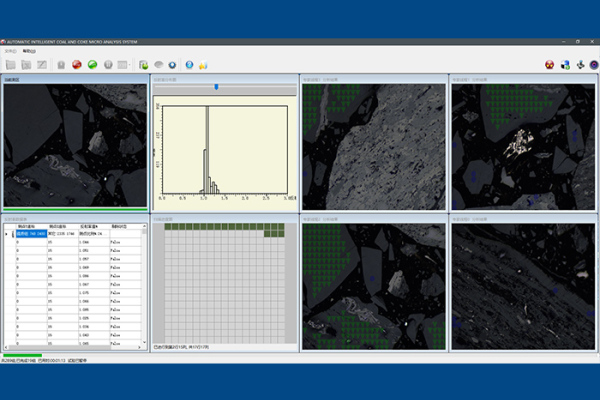
Task: Click the radiation warning icon at top right
Action: [549, 65]
